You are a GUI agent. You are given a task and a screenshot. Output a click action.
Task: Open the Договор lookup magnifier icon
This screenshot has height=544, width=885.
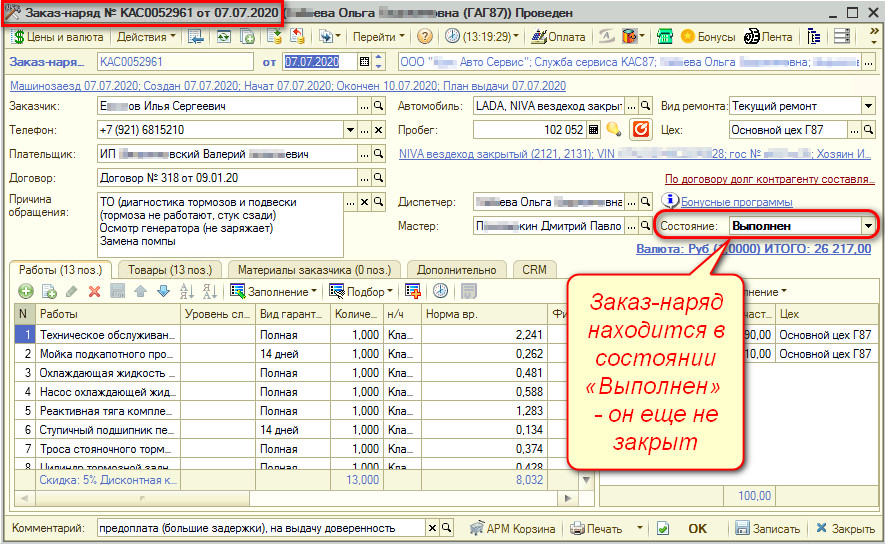point(379,178)
